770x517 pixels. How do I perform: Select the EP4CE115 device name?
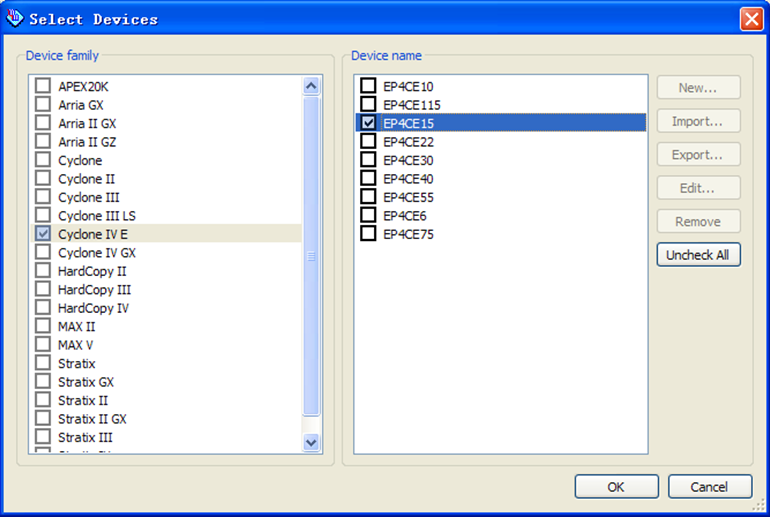pos(412,105)
